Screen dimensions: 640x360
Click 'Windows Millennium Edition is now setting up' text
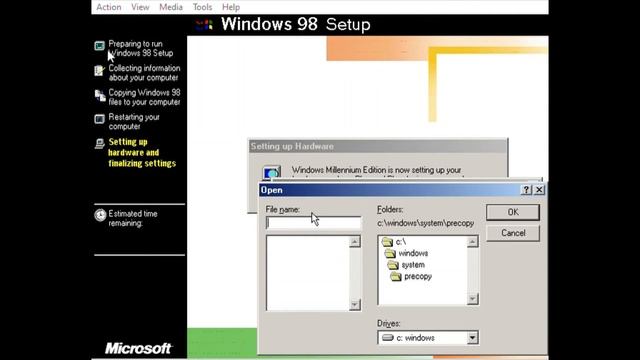(x=376, y=170)
